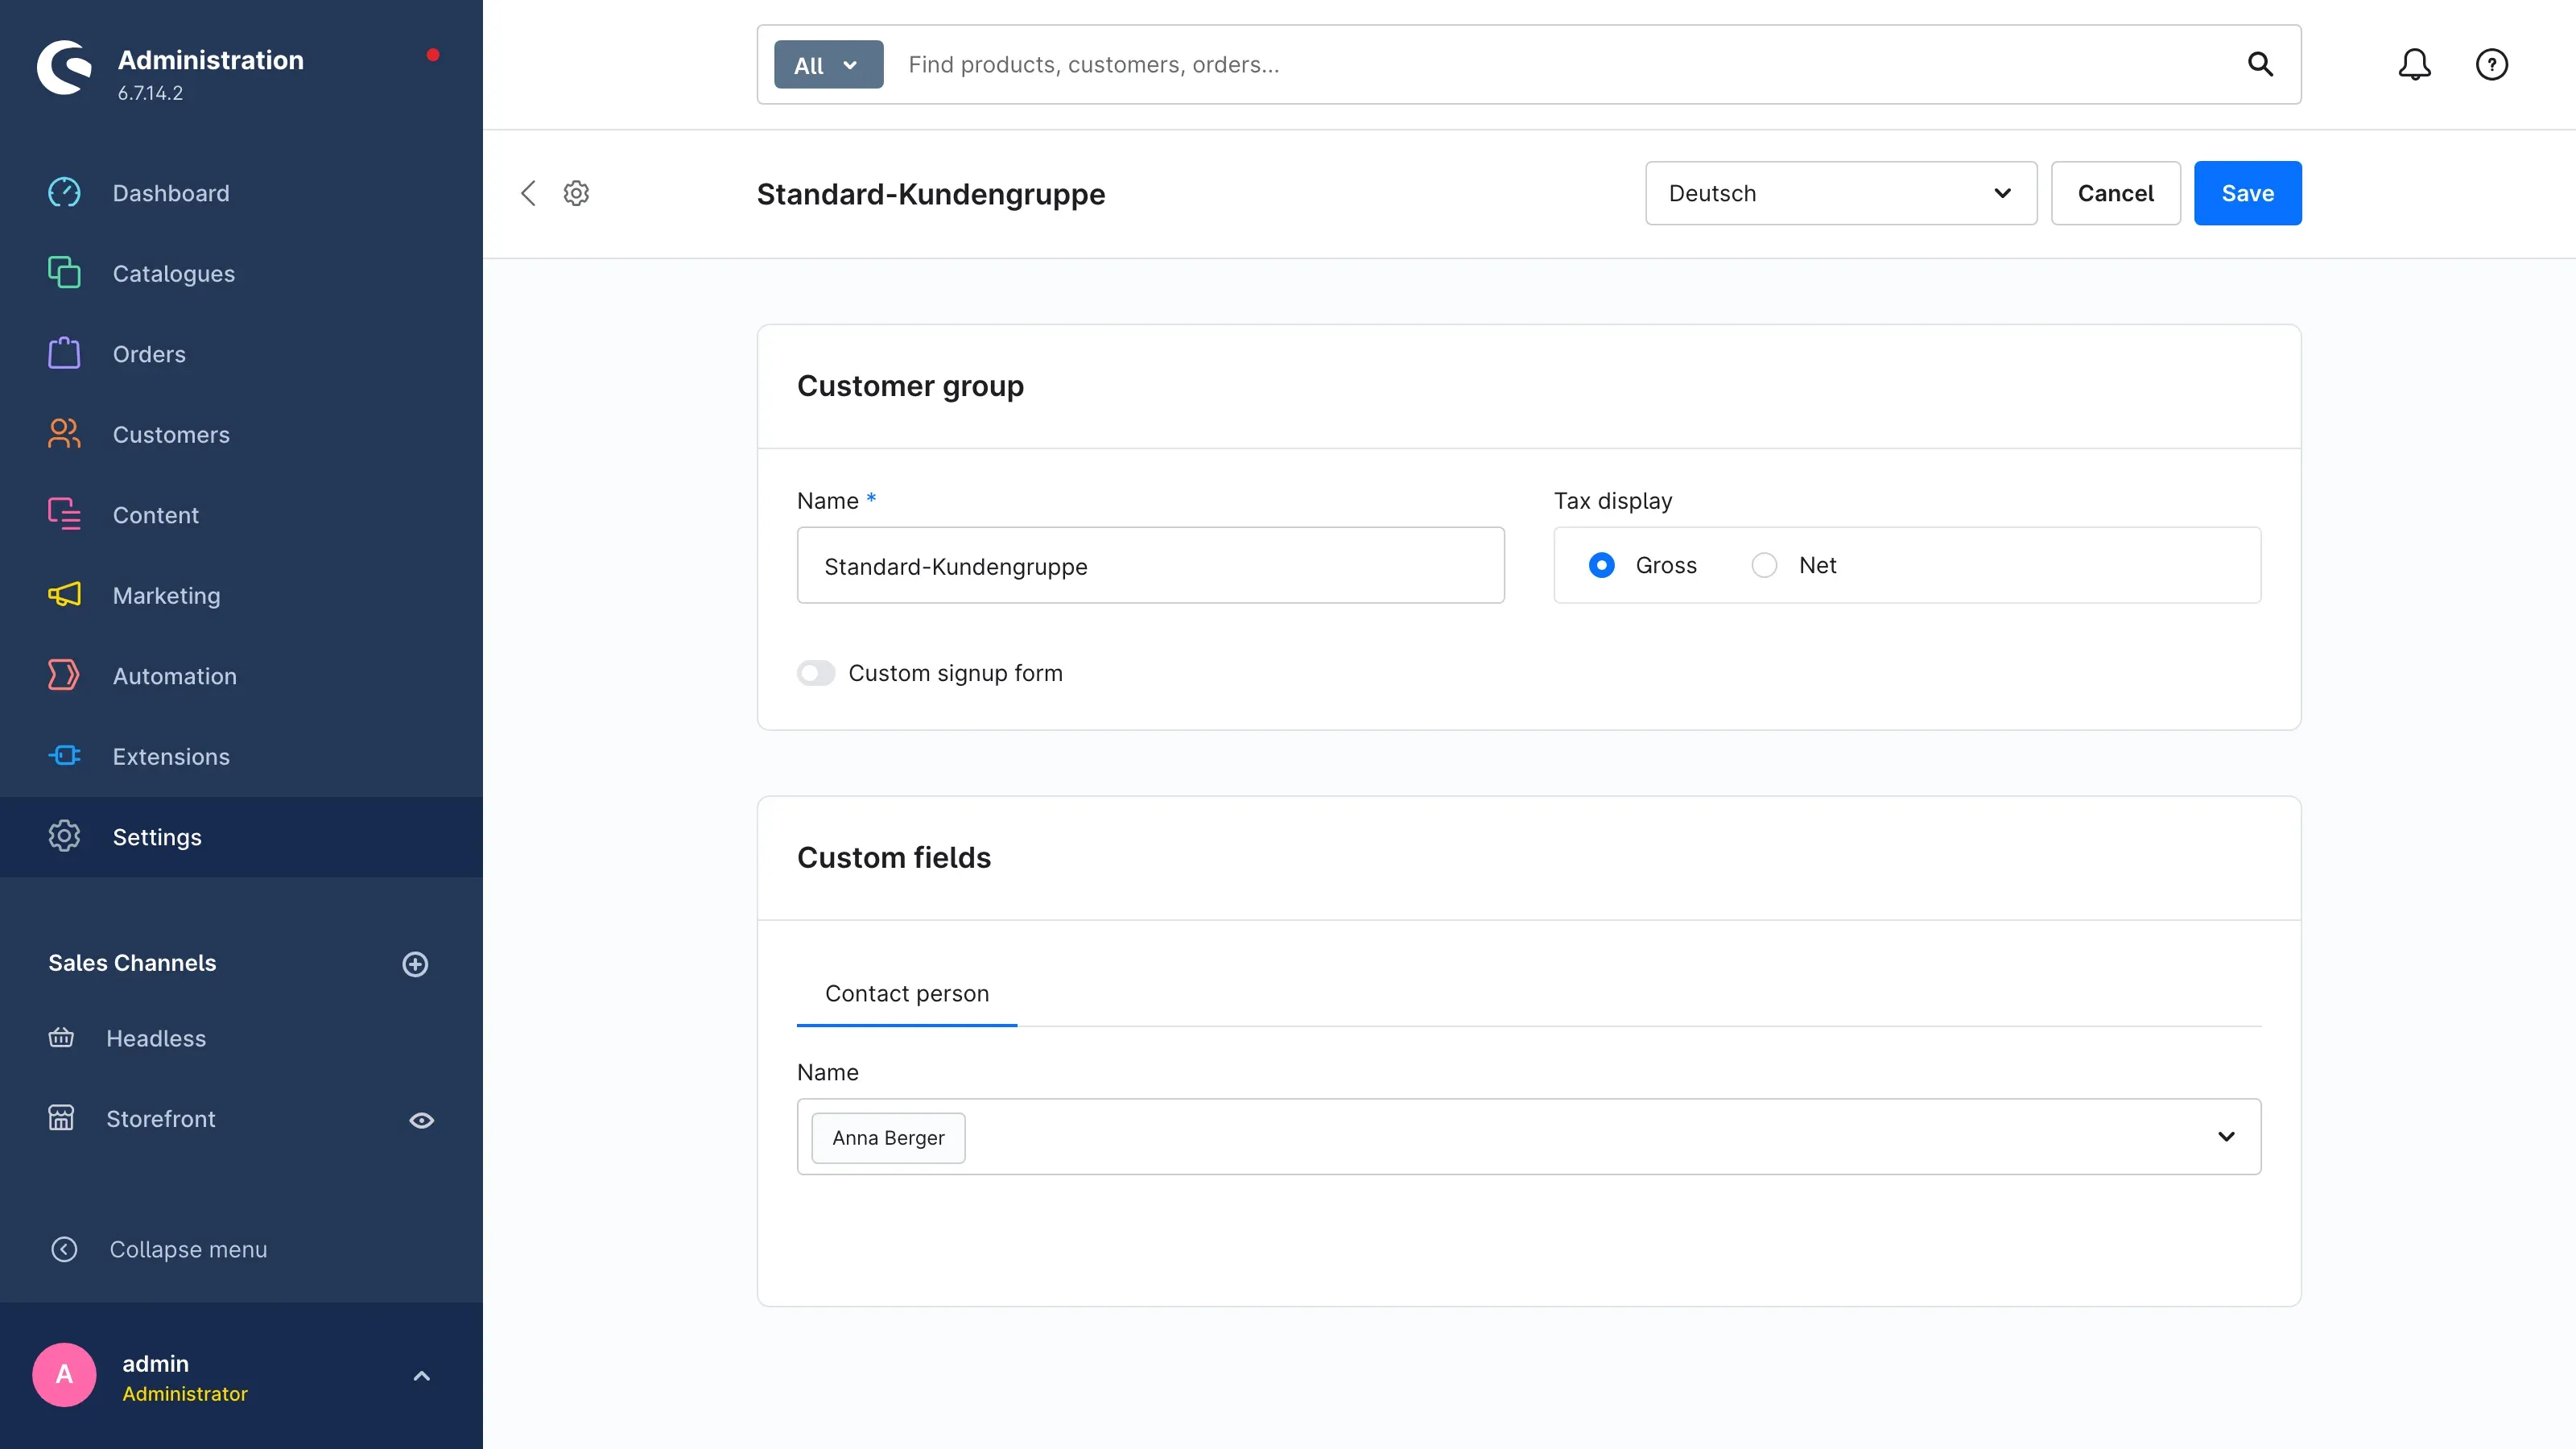Viewport: 2576px width, 1449px height.
Task: Click the notifications bell icon
Action: (x=2414, y=65)
